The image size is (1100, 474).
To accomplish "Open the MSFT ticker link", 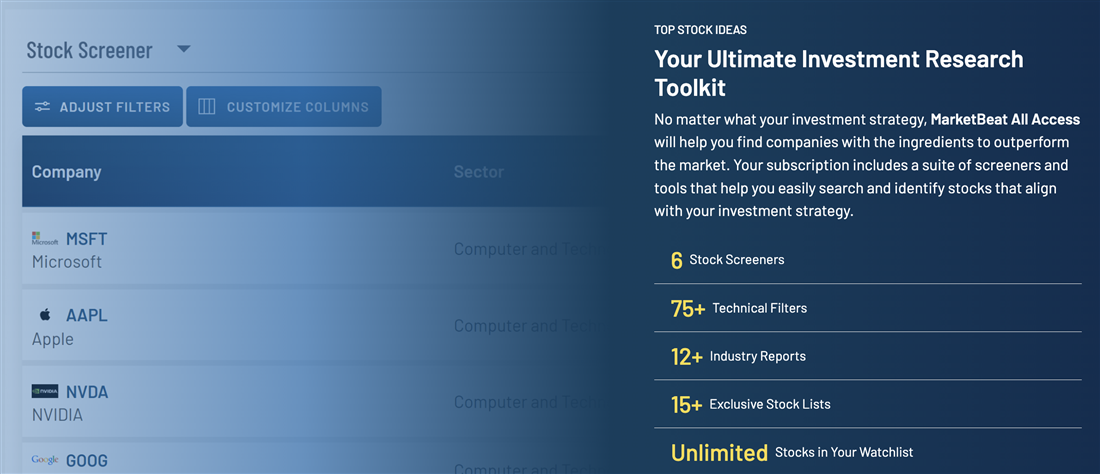I will [86, 239].
